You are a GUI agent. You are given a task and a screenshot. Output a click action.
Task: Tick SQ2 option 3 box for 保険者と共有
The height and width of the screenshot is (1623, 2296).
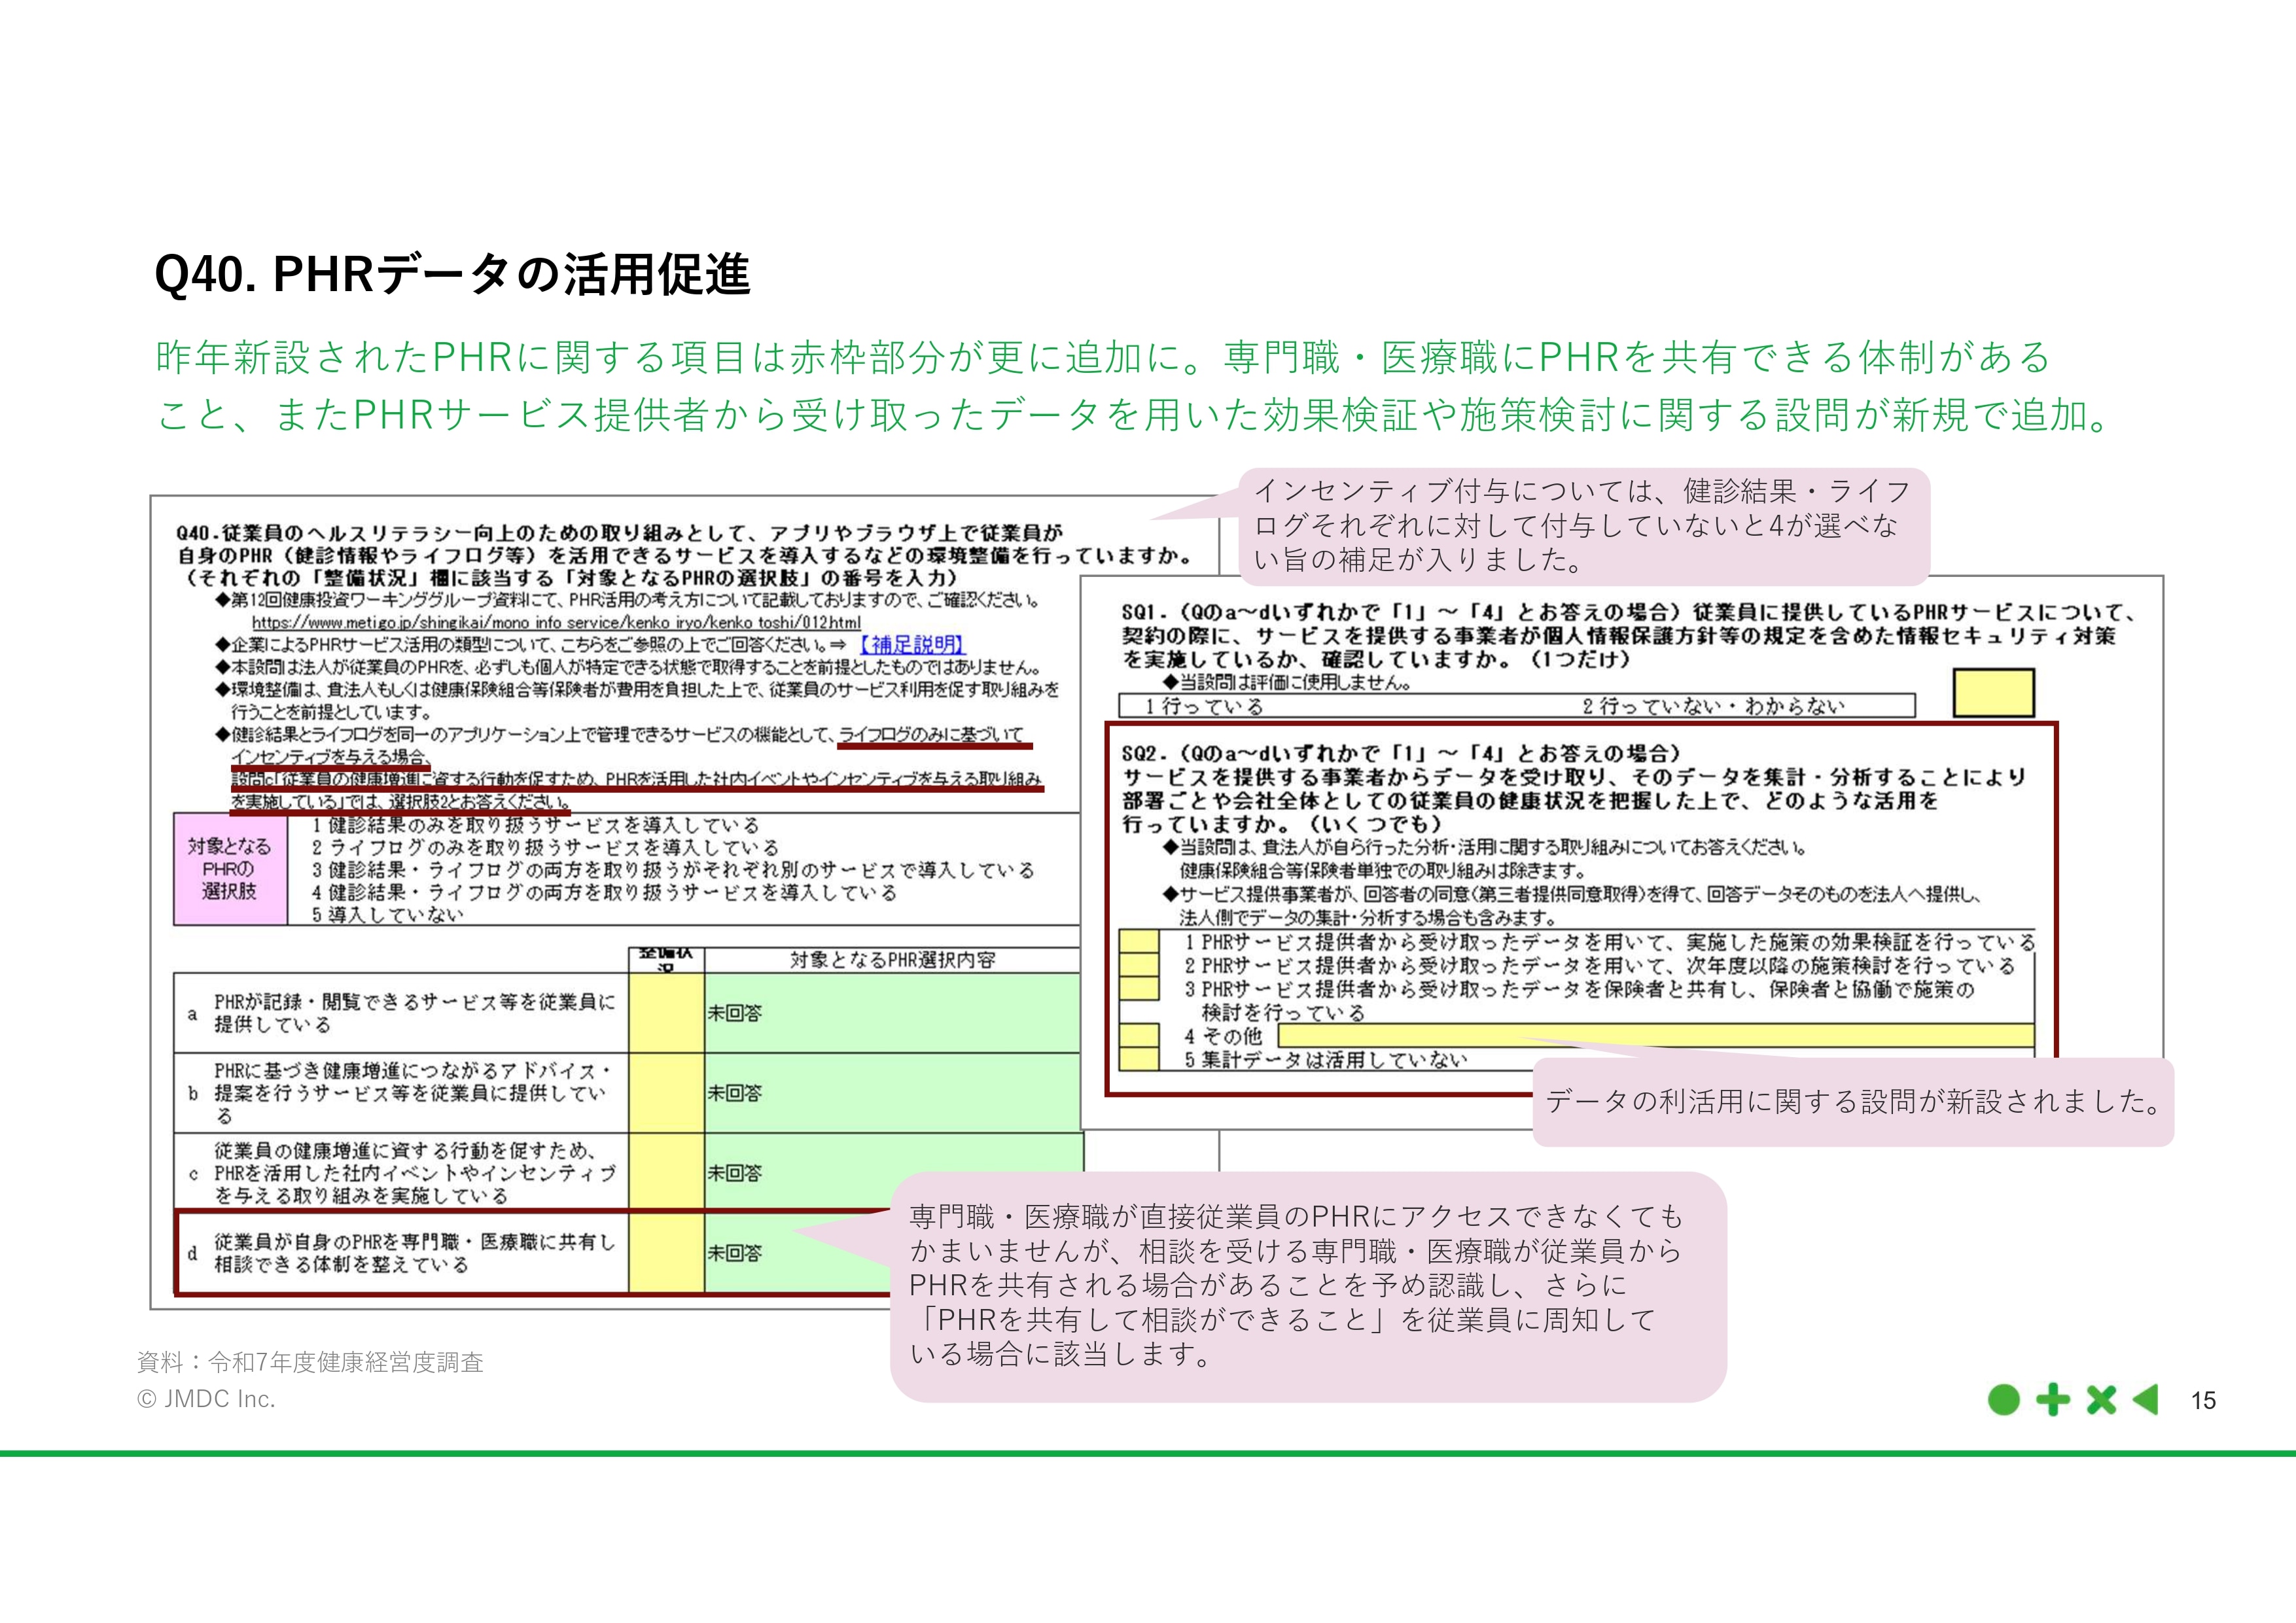coord(1138,988)
